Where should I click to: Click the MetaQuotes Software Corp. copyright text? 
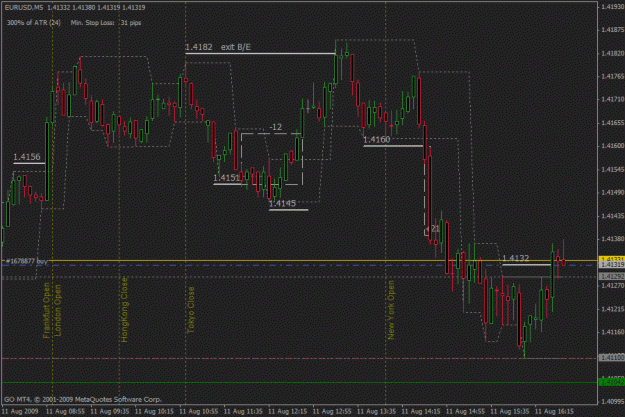(x=83, y=399)
